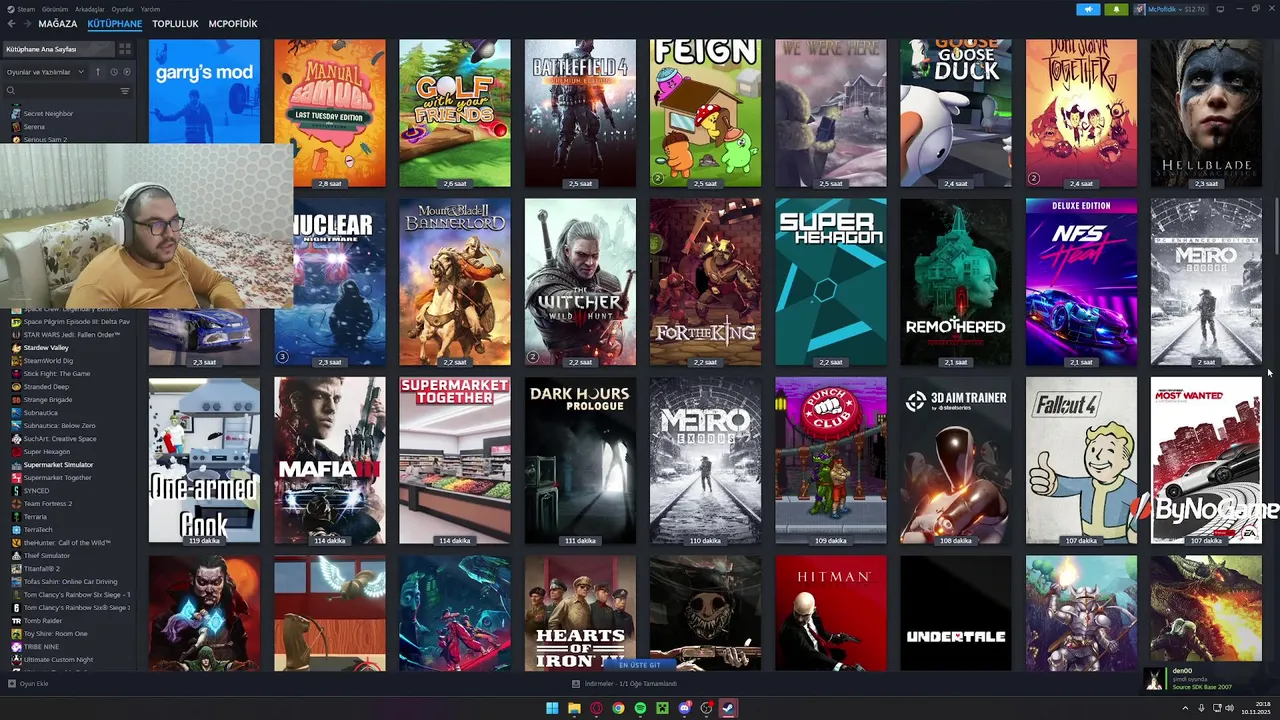Image resolution: width=1280 pixels, height=720 pixels.
Task: Select Stardew Valley in sidebar
Action: [x=46, y=347]
